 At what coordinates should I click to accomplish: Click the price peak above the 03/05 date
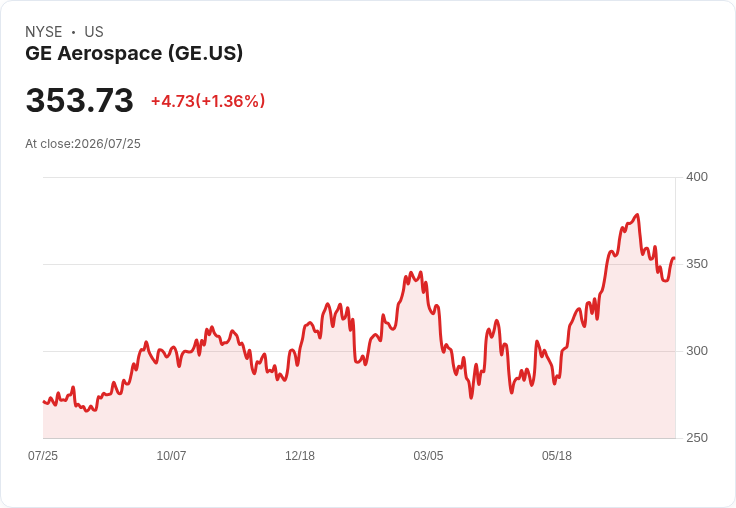(421, 272)
